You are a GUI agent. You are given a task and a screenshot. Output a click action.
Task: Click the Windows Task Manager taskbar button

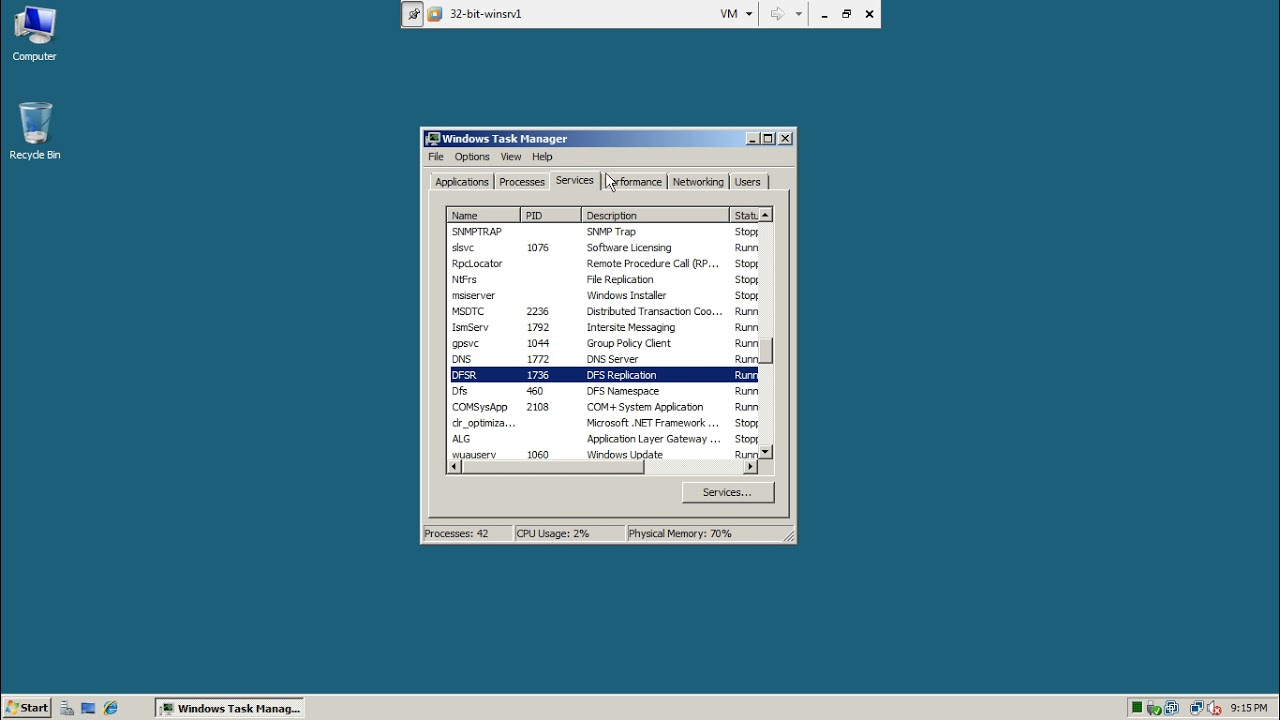(230, 708)
